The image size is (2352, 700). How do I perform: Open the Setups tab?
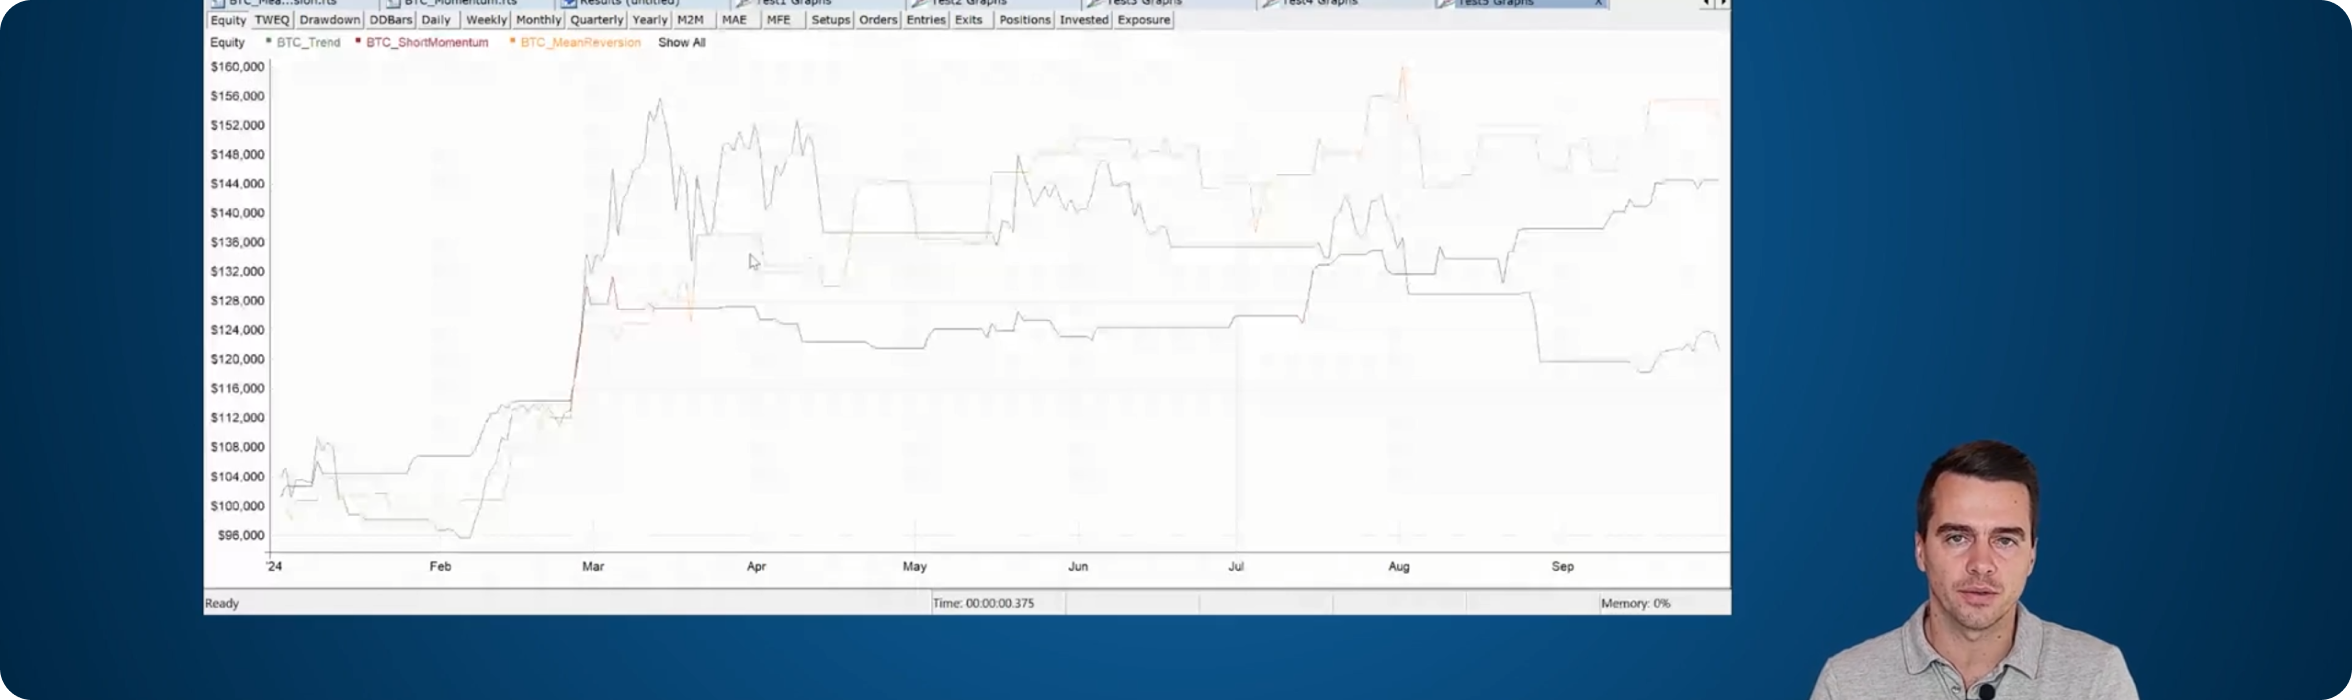tap(830, 20)
